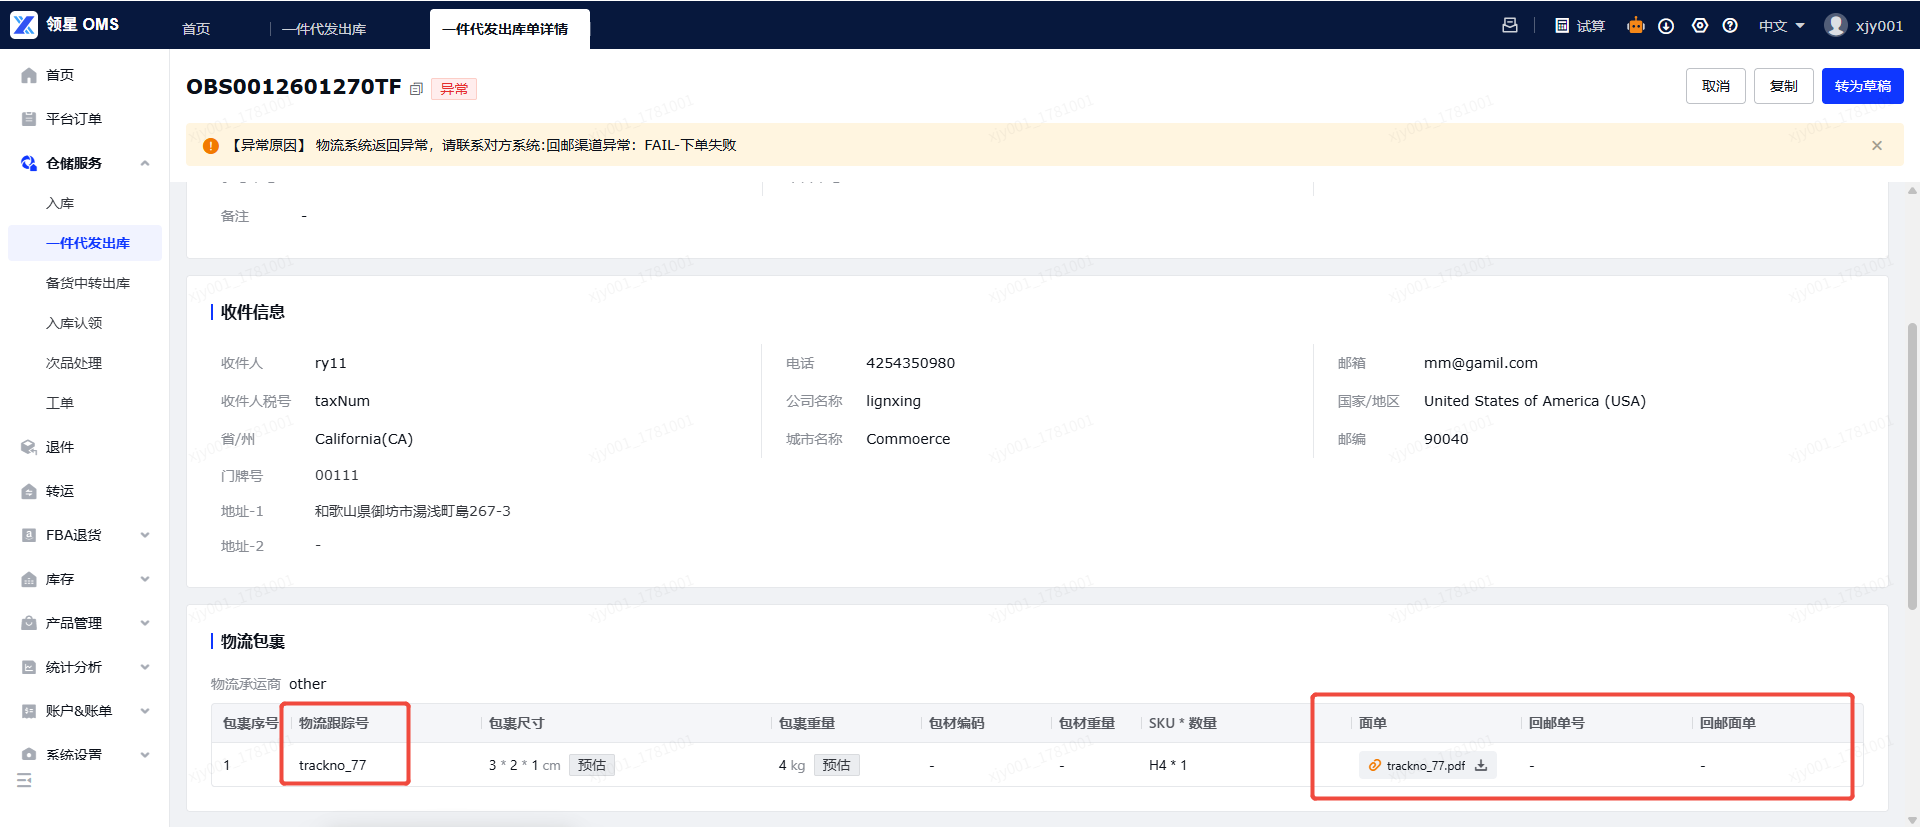Viewport: 1920px width, 827px height.
Task: Click the 取消 button
Action: pyautogui.click(x=1716, y=86)
